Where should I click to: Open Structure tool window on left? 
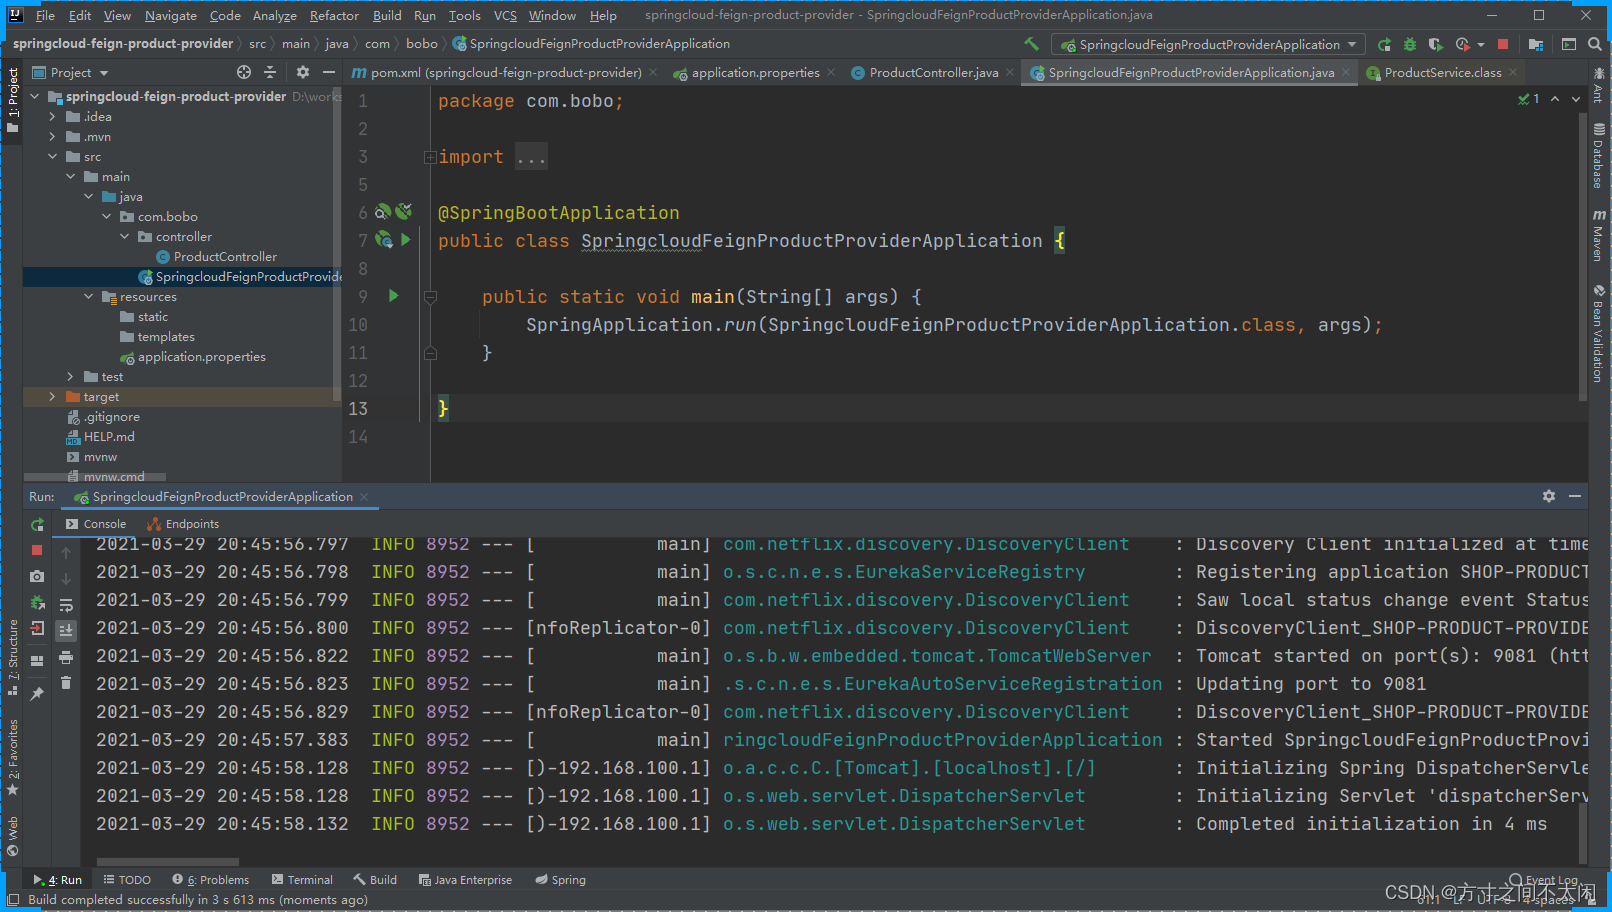pyautogui.click(x=13, y=657)
